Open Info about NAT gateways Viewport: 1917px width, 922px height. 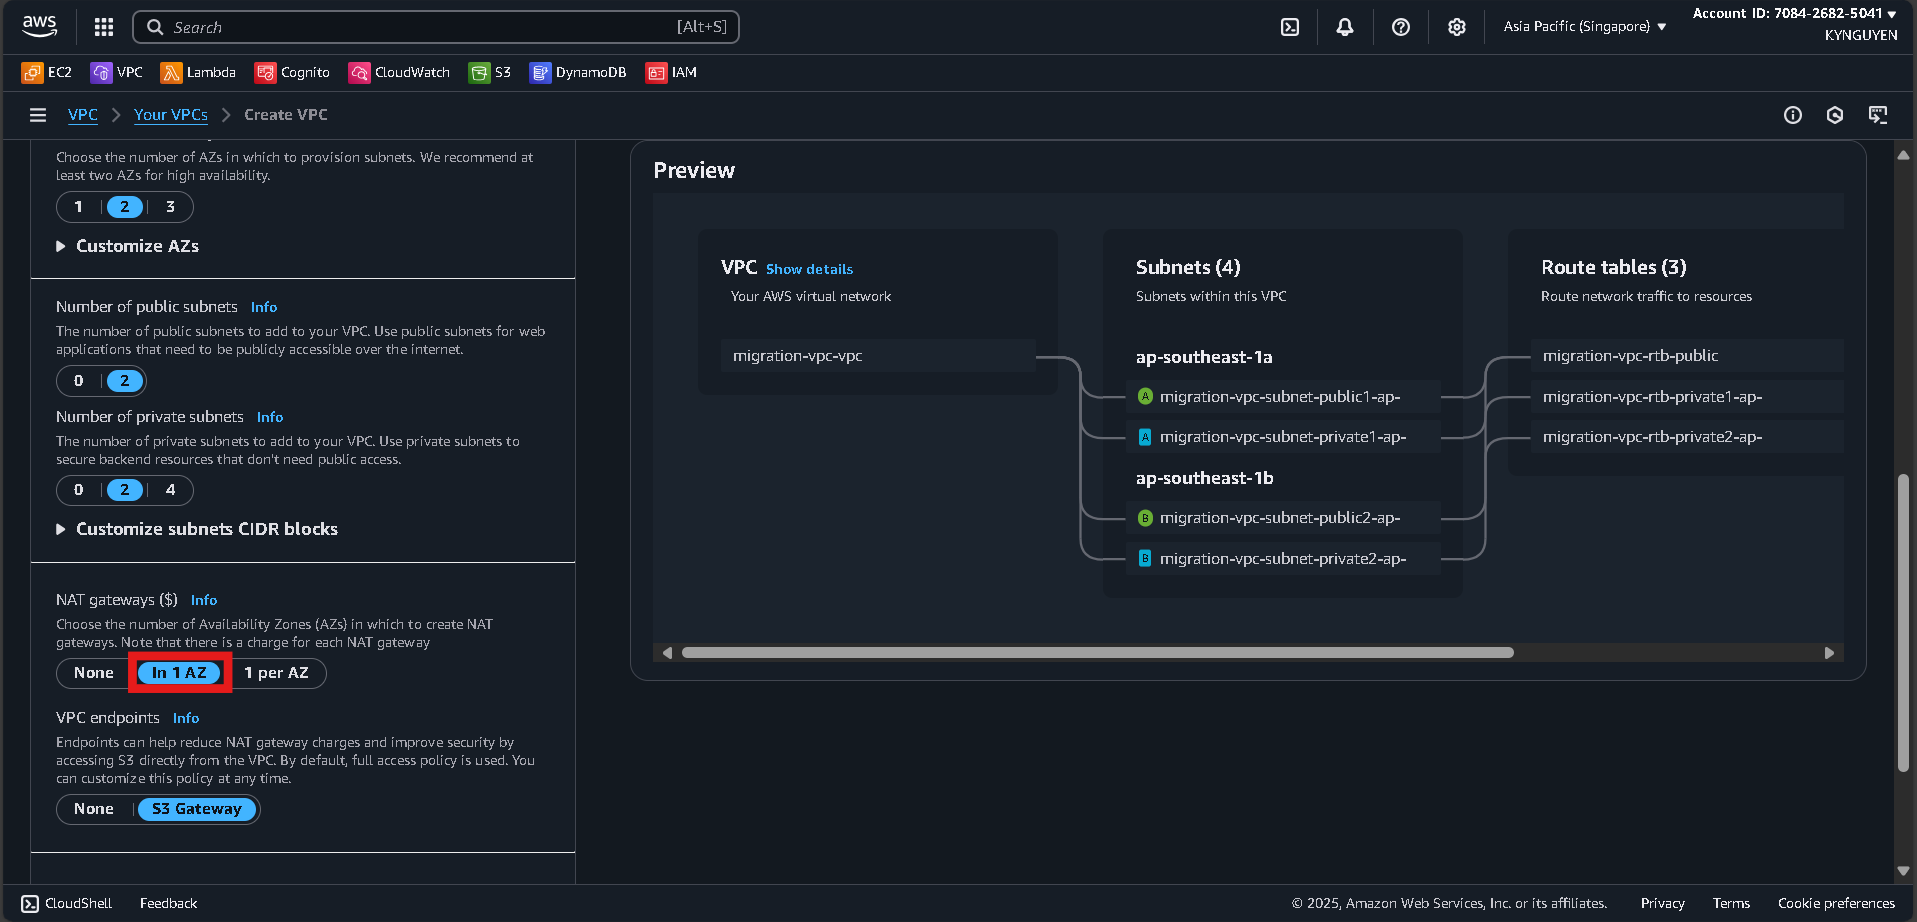point(204,600)
